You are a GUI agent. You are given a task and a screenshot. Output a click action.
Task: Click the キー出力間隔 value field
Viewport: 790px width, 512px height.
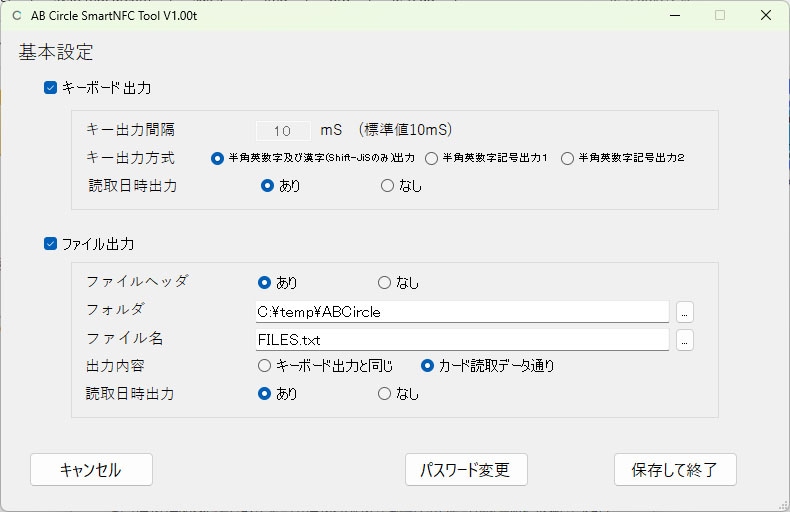pyautogui.click(x=282, y=131)
